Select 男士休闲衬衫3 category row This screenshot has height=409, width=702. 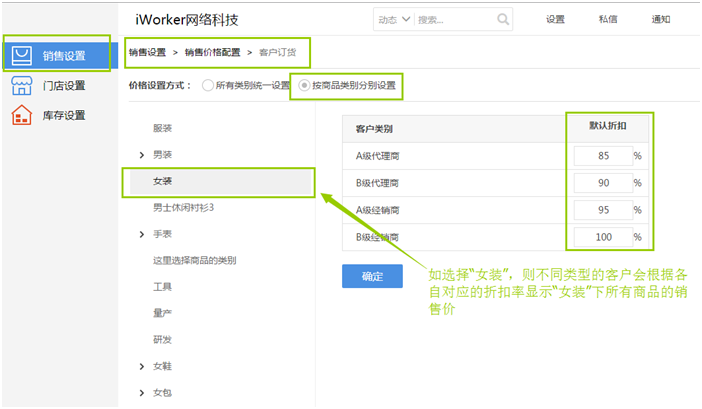[184, 207]
